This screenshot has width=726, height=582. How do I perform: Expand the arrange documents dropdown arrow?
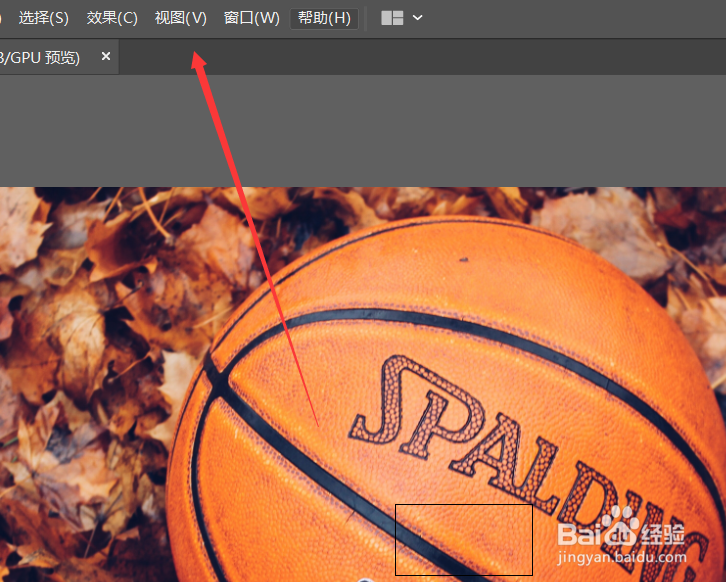pos(417,18)
